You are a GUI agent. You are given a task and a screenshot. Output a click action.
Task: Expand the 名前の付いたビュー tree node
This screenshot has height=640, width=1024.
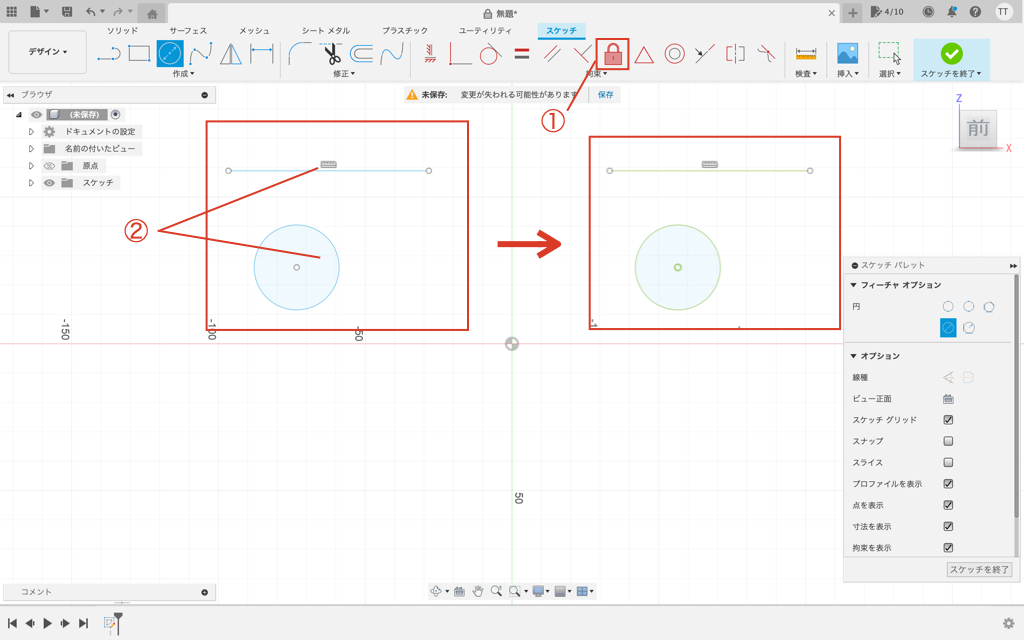tap(31, 149)
